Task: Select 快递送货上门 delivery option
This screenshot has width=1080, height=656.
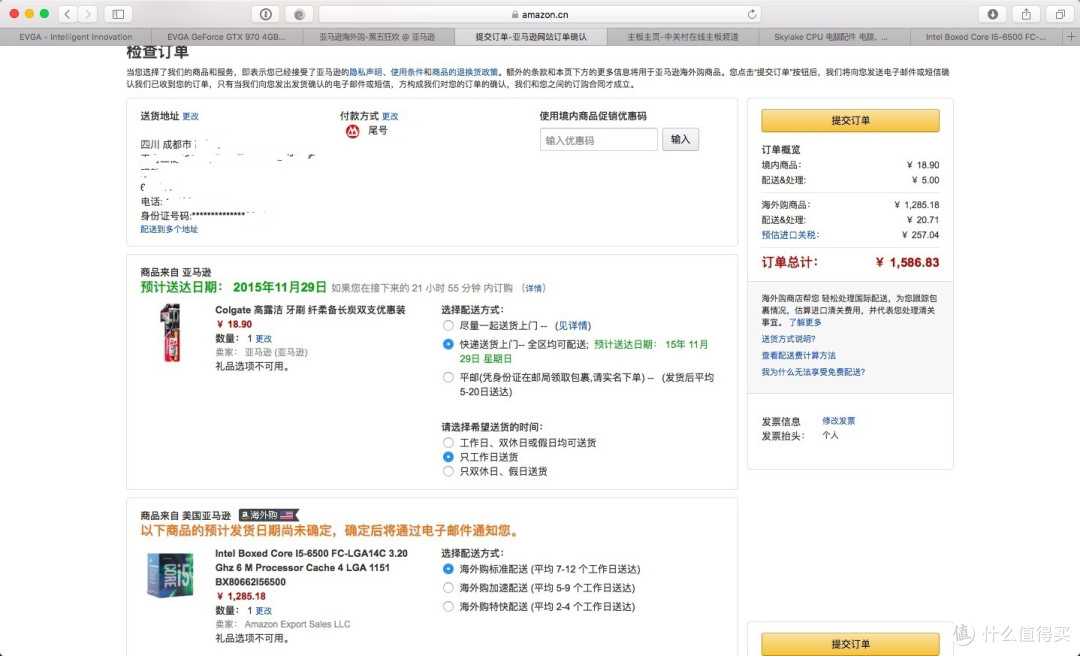Action: coord(448,344)
